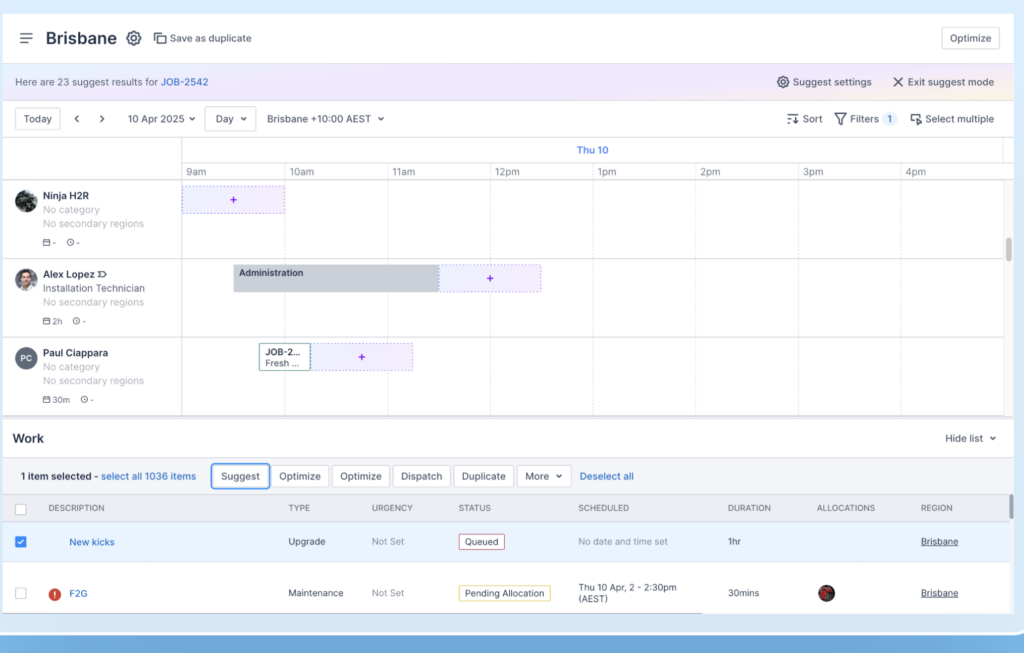Viewport: 1024px width, 653px height.
Task: Click the TYPE column header
Action: click(x=299, y=508)
